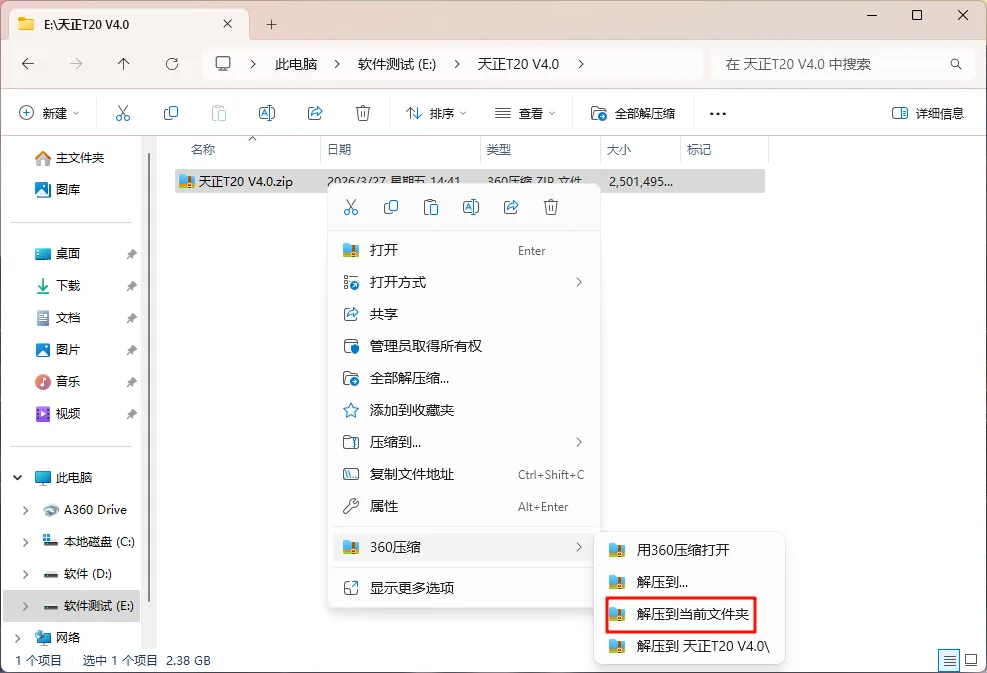Select 打开 in the context menu

(x=464, y=250)
